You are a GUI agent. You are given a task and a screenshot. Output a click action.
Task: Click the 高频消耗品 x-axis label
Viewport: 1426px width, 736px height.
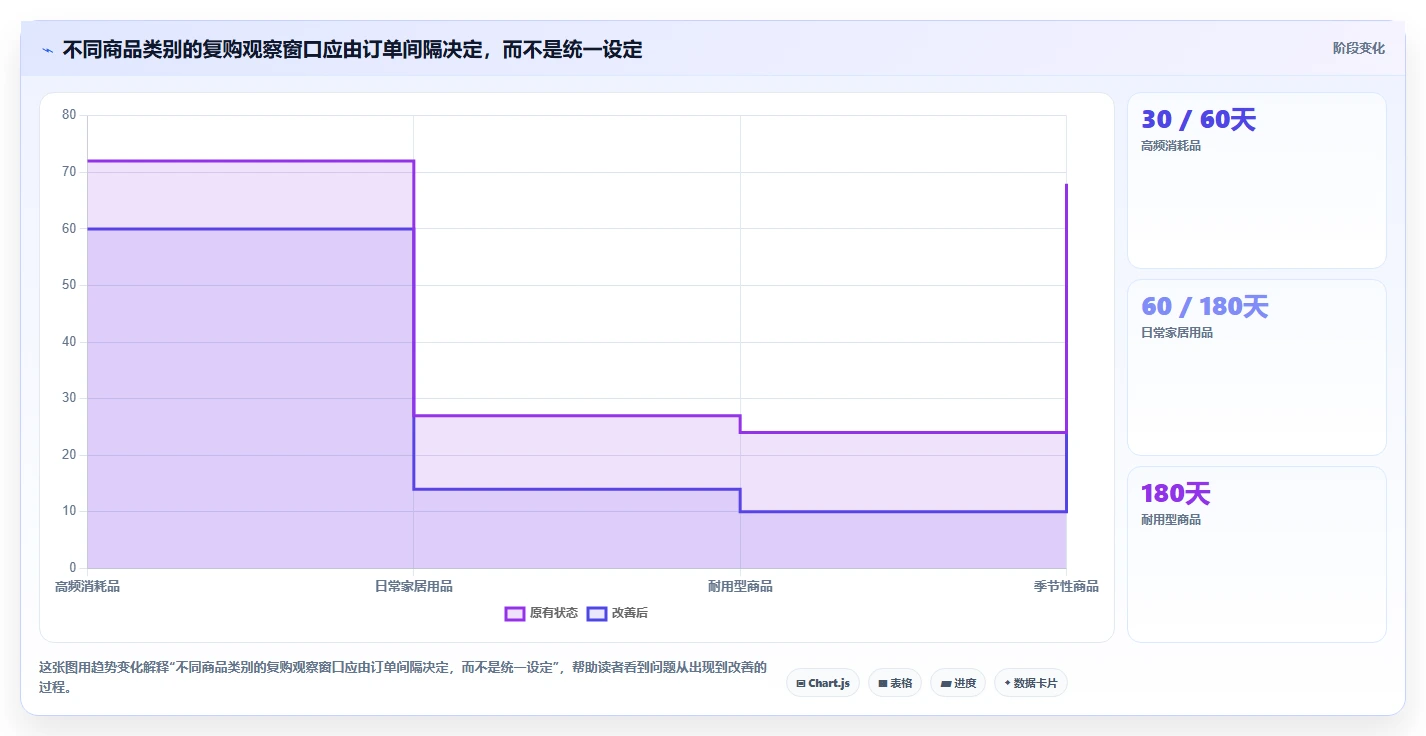coord(87,586)
